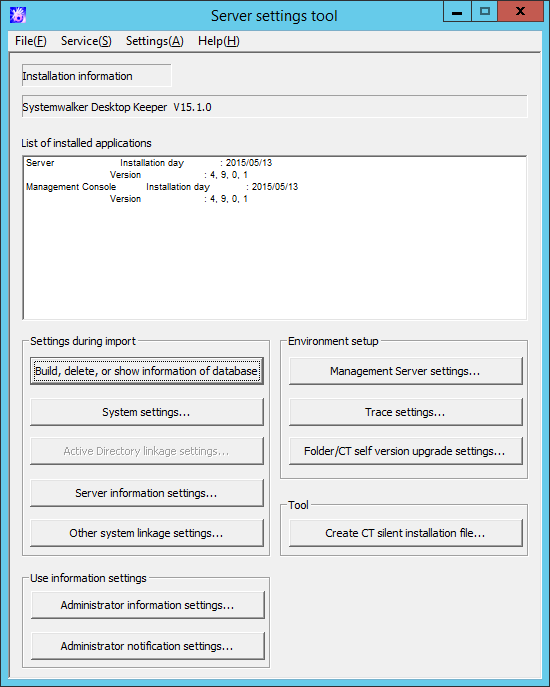This screenshot has width=550, height=687.
Task: Open Trace settings
Action: pos(405,412)
